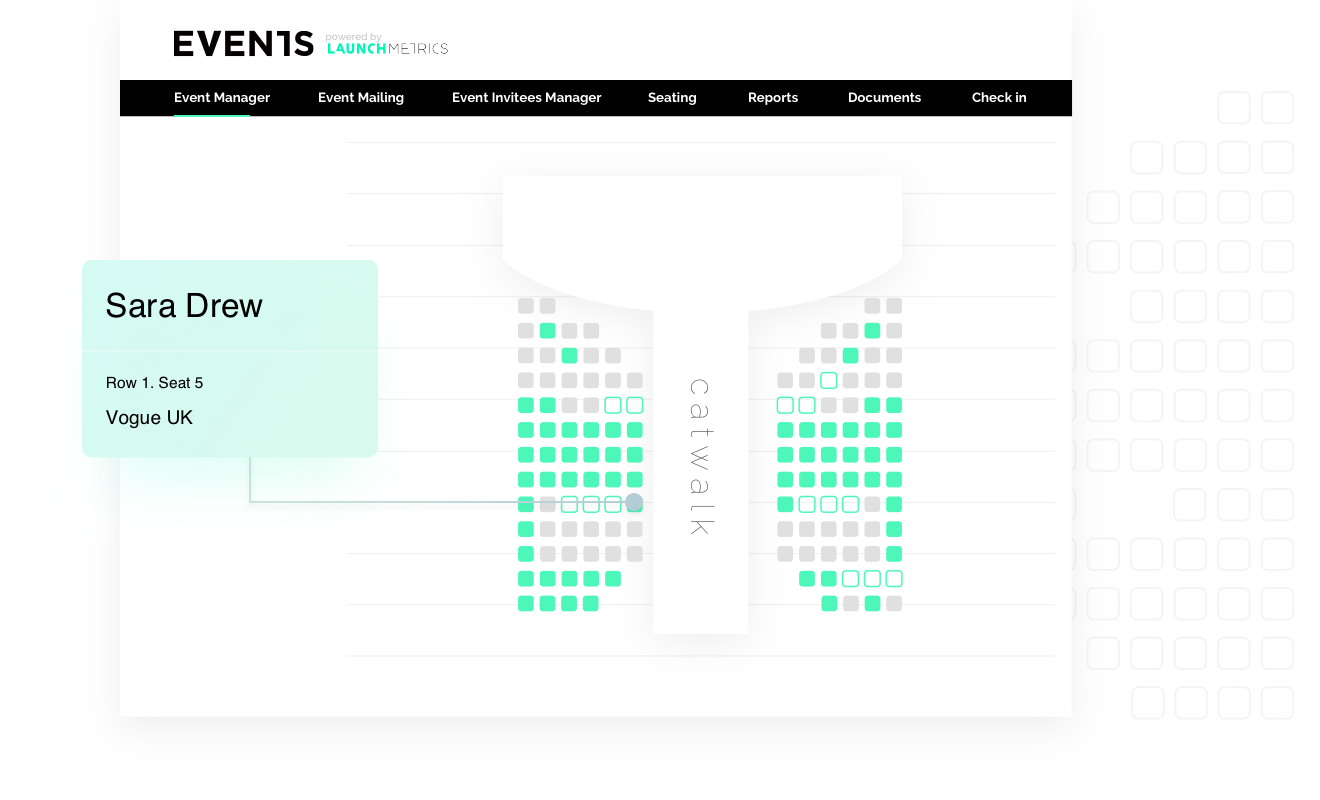This screenshot has height=800, width=1320.
Task: Click the Launchmetrics brand mark
Action: coord(389,46)
